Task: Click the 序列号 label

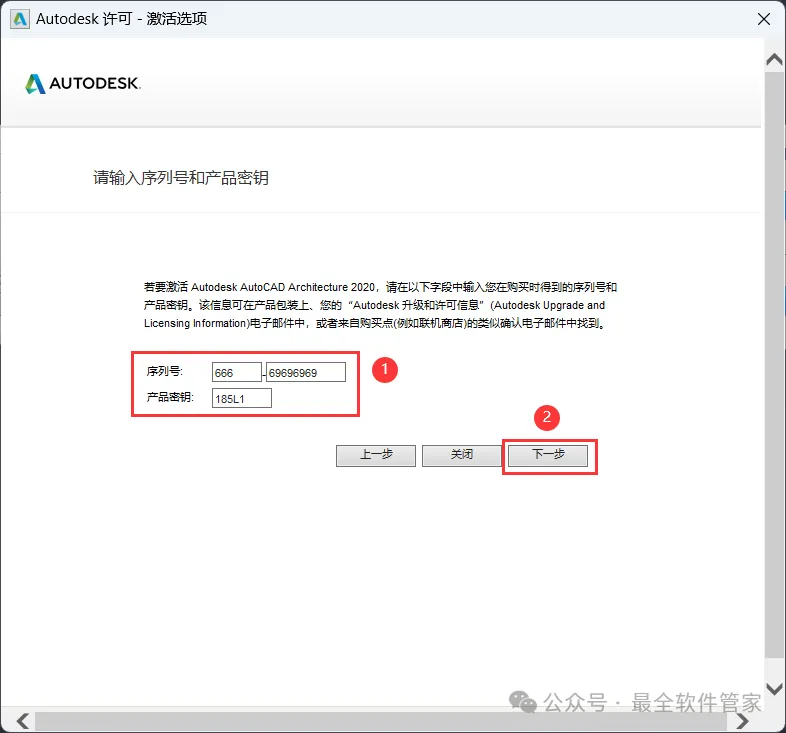Action: (165, 371)
